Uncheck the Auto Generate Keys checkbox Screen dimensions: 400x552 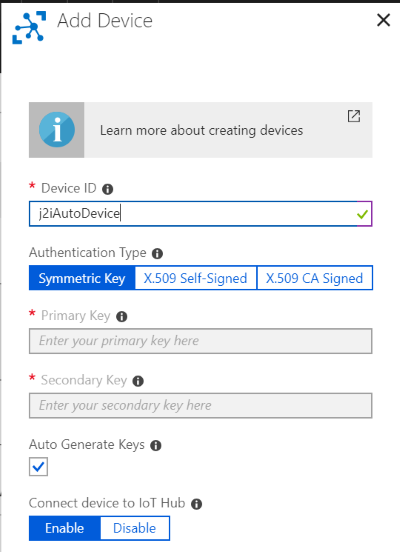[x=38, y=467]
